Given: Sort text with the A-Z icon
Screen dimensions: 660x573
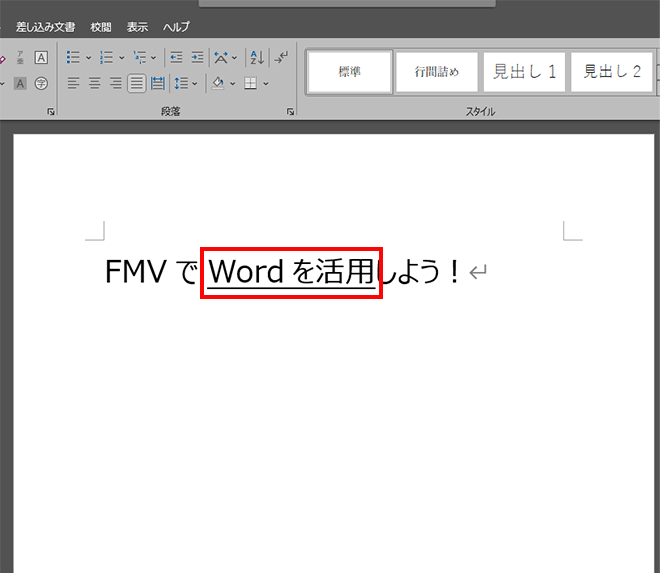Looking at the screenshot, I should pos(257,57).
